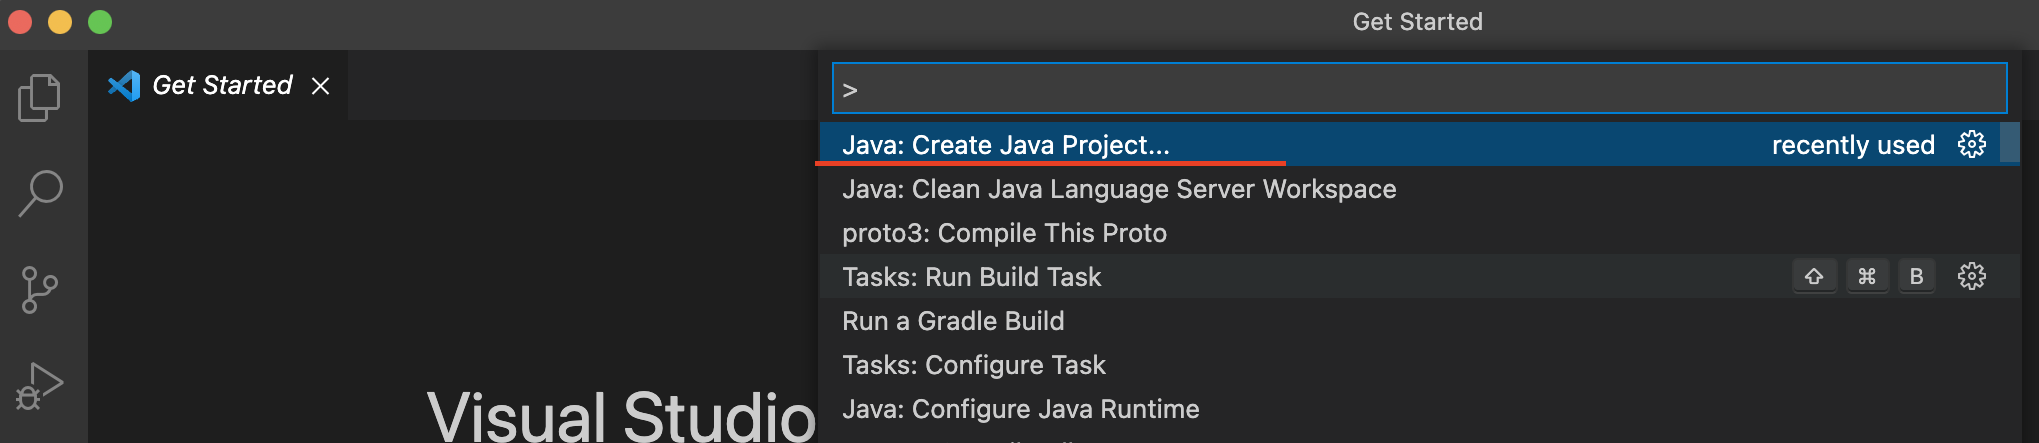This screenshot has height=443, width=2039.
Task: Open the Run and Debug view
Action: (x=40, y=387)
